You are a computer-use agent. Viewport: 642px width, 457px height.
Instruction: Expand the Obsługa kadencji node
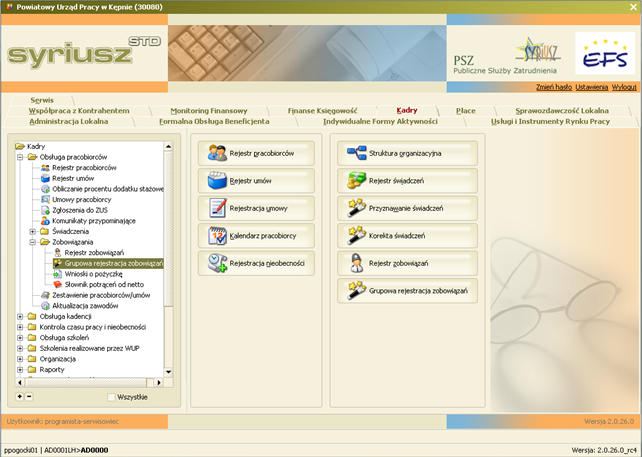click(x=20, y=317)
